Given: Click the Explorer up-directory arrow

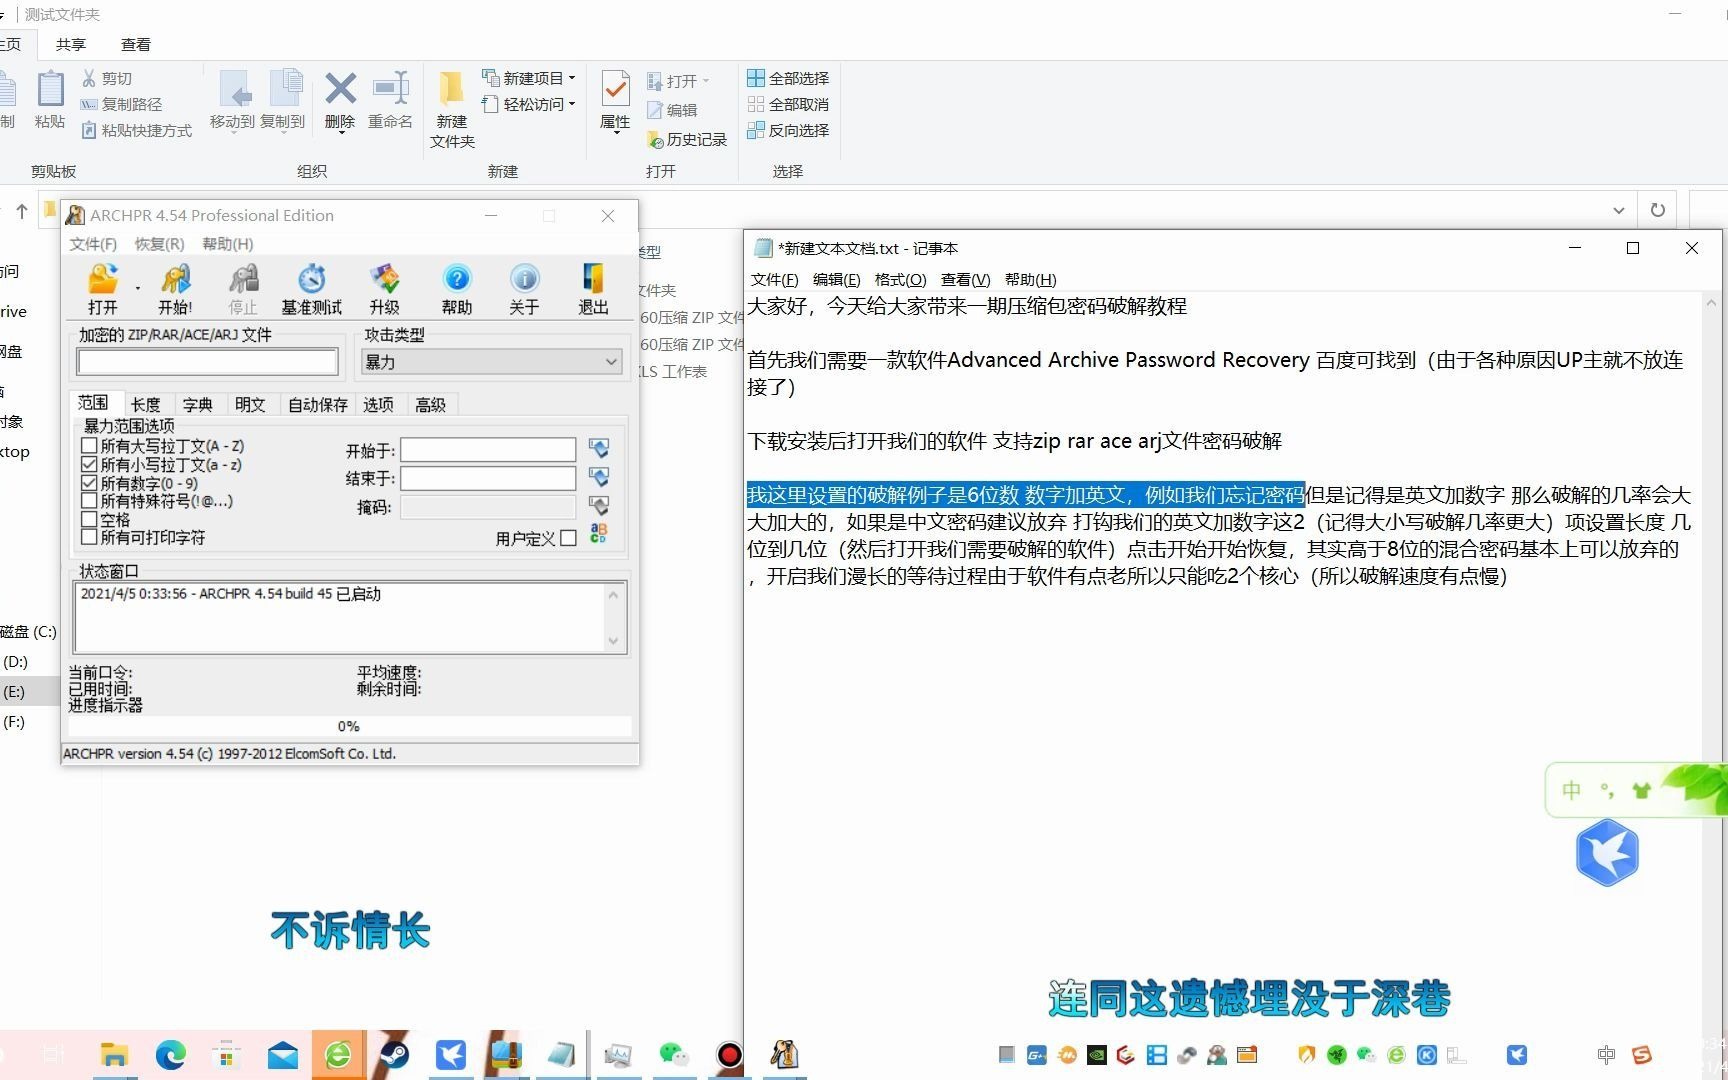Looking at the screenshot, I should 22,211.
